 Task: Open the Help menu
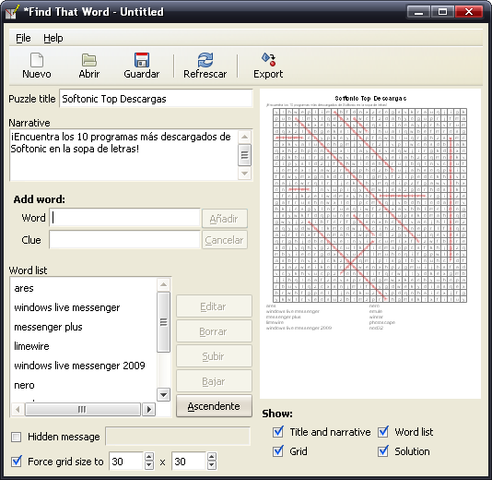[x=53, y=38]
